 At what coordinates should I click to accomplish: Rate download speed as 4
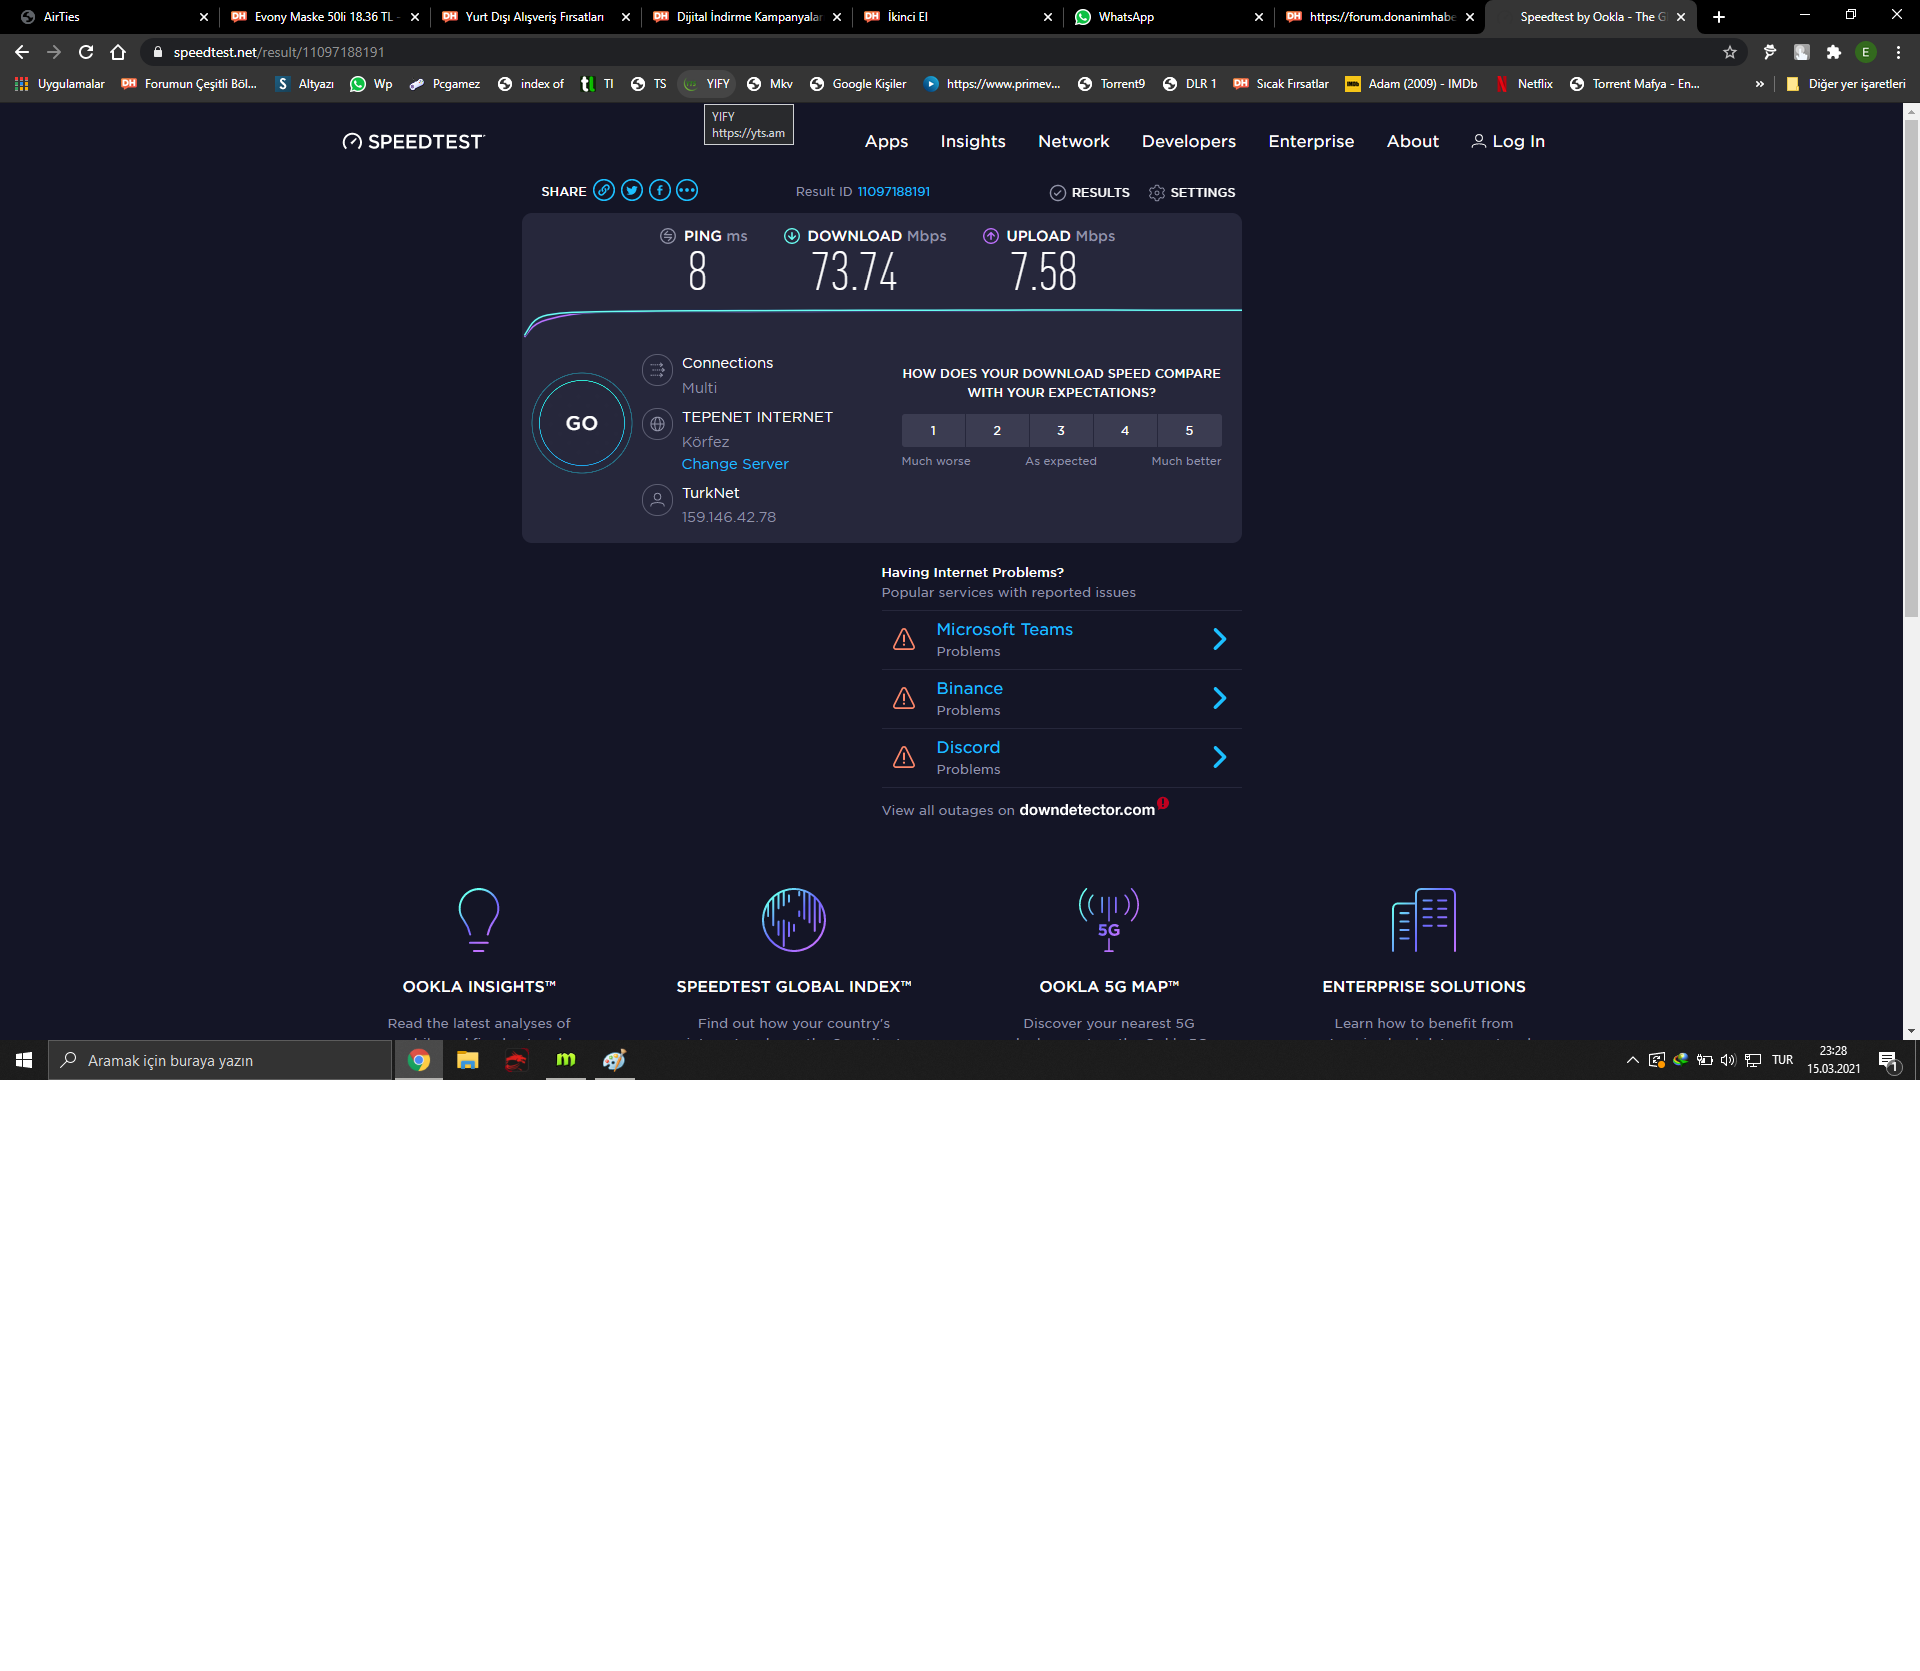pyautogui.click(x=1125, y=431)
